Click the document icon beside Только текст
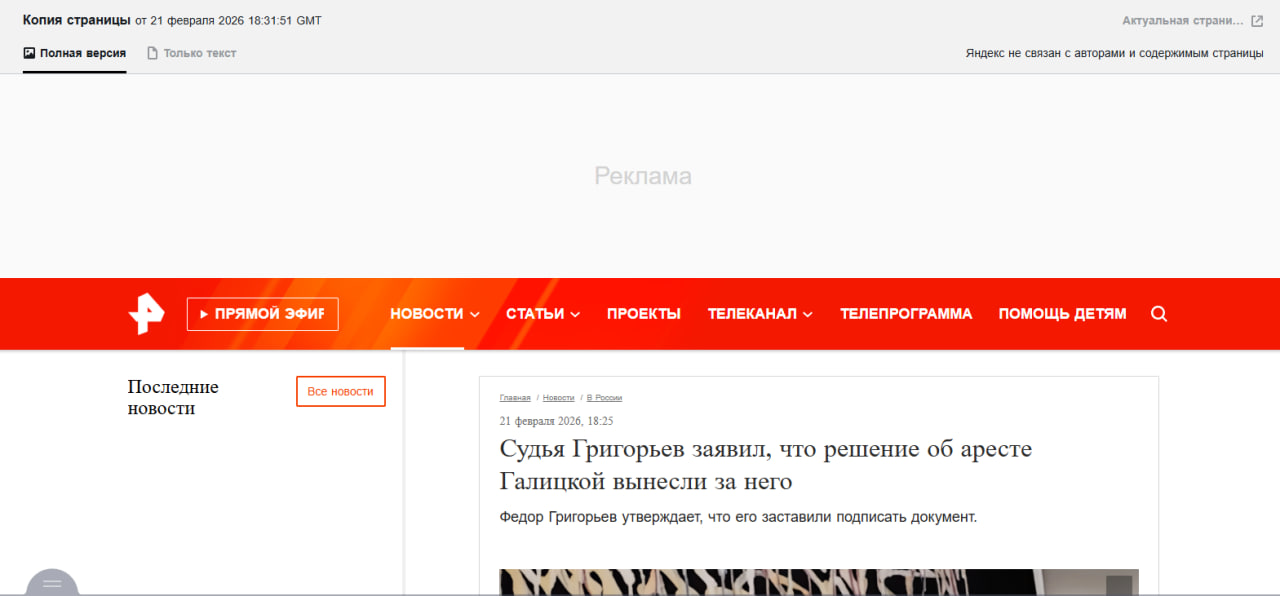The height and width of the screenshot is (596, 1280). pyautogui.click(x=153, y=53)
